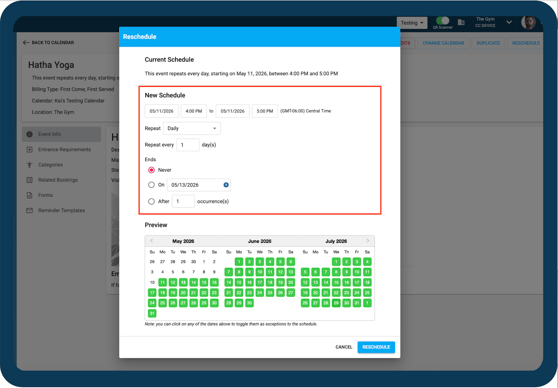The width and height of the screenshot is (558, 388).
Task: Click the Back to Calendar link
Action: [x=48, y=42]
